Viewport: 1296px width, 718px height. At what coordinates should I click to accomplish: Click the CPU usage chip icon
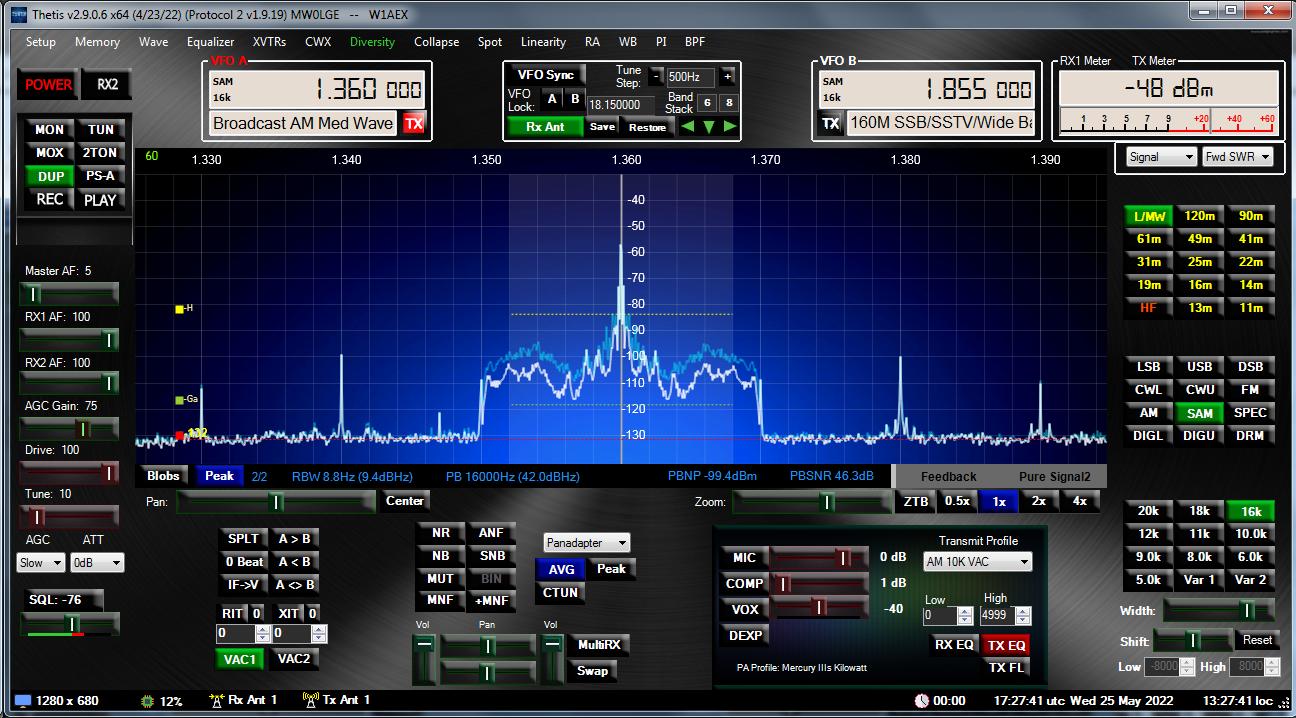coord(148,701)
